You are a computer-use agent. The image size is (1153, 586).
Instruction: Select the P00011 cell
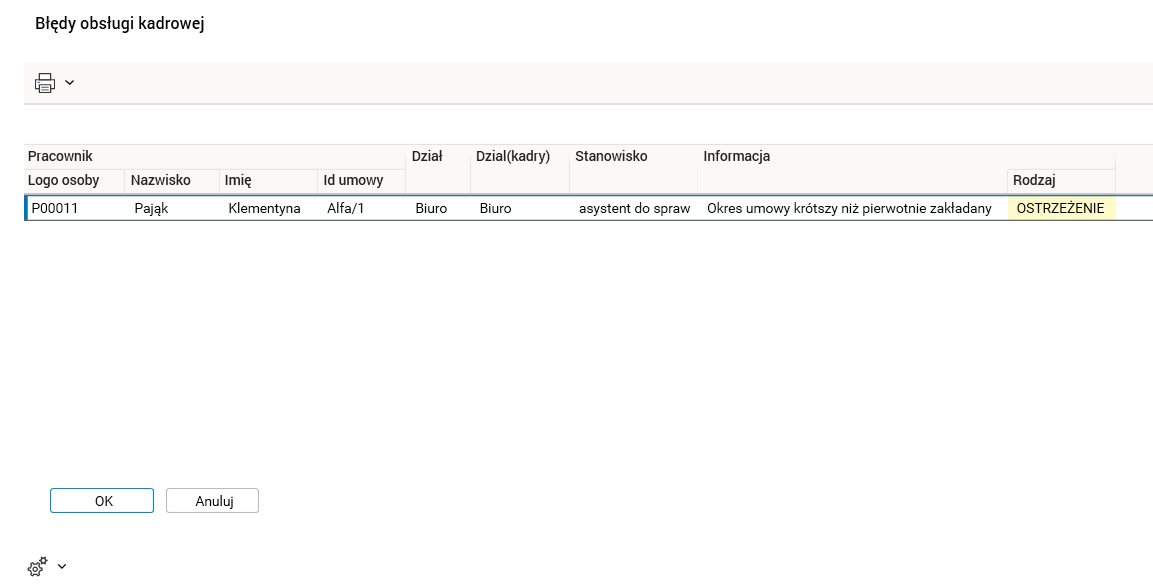point(76,208)
